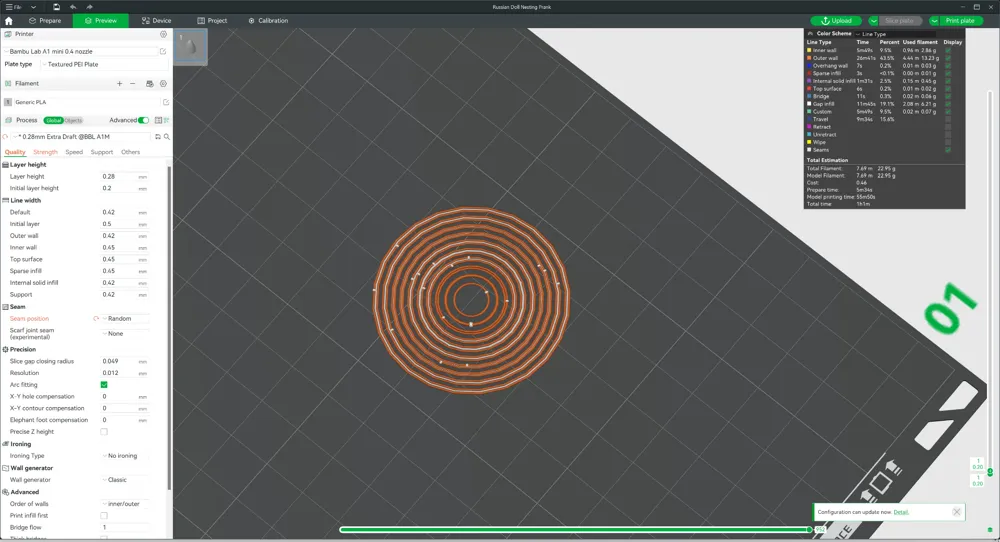Reset Seam position with the revert arrow
Screen dimensions: 1000x542
(x=96, y=318)
